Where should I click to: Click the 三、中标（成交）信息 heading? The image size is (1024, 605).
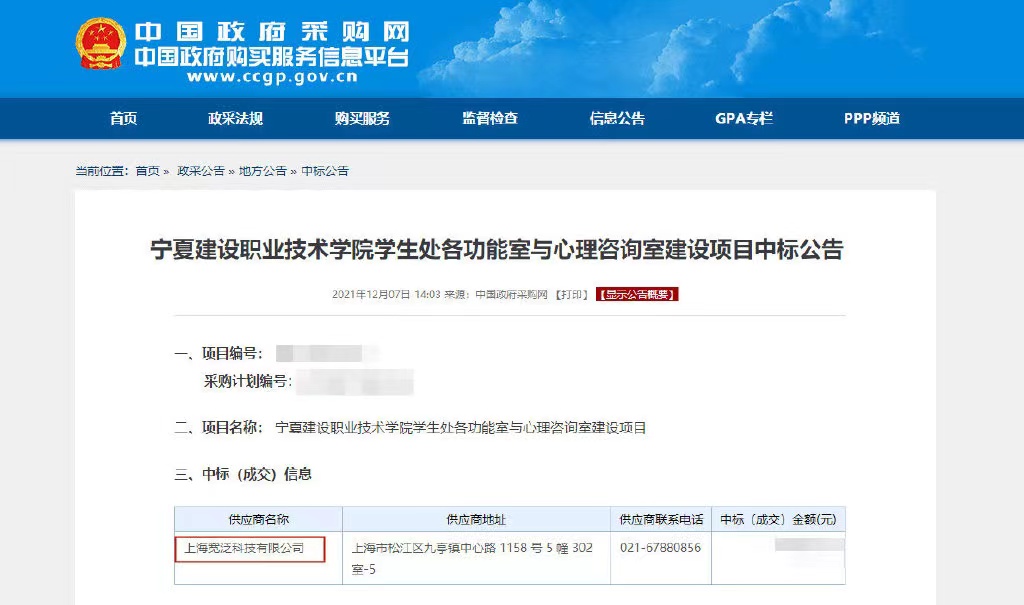243,474
